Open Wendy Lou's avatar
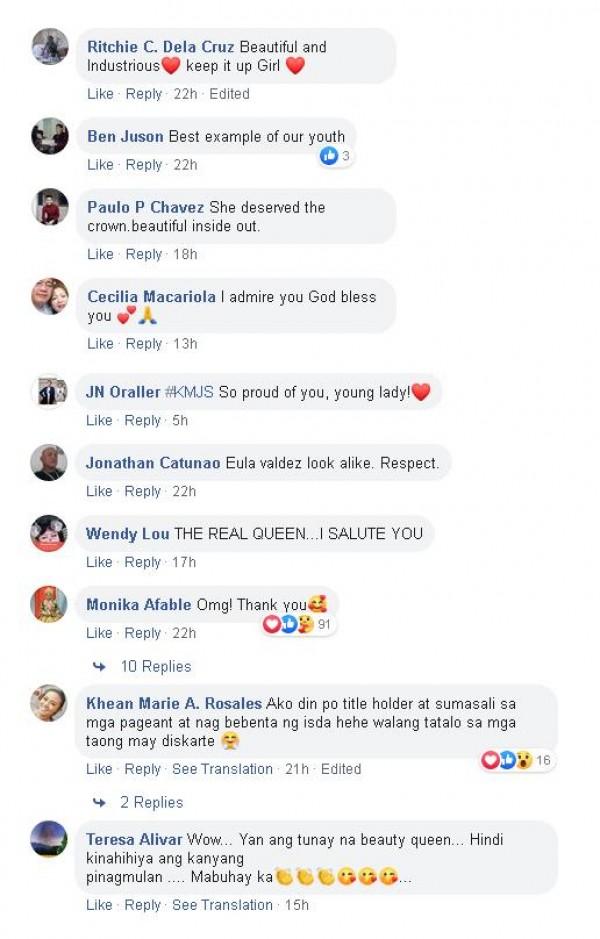Image resolution: width=600 pixels, height=939 pixels. tap(49, 532)
